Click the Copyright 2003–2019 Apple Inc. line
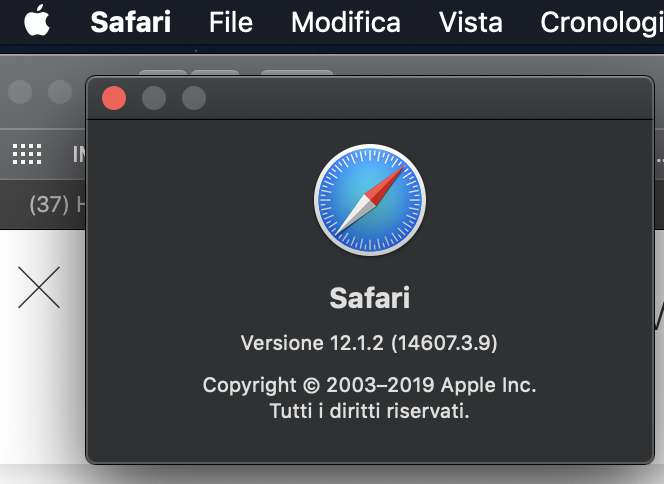Screen dimensions: 664x484 369,385
